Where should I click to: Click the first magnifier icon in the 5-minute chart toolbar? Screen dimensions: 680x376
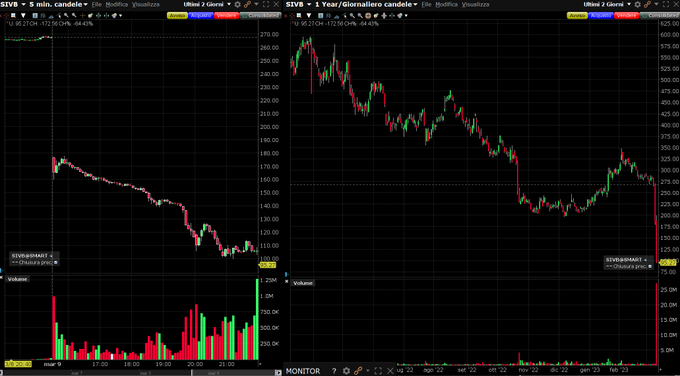(66, 16)
